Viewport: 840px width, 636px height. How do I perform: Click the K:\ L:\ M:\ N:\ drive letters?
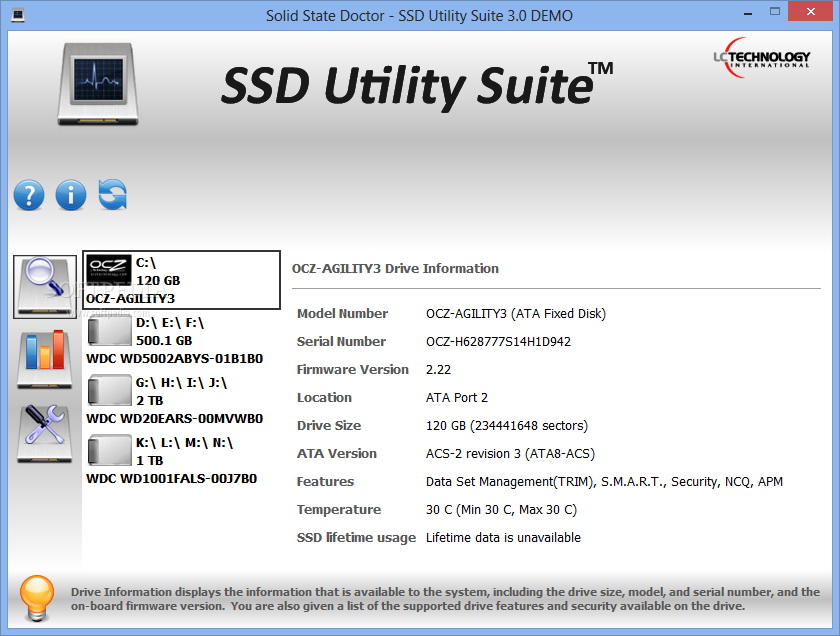(x=184, y=443)
